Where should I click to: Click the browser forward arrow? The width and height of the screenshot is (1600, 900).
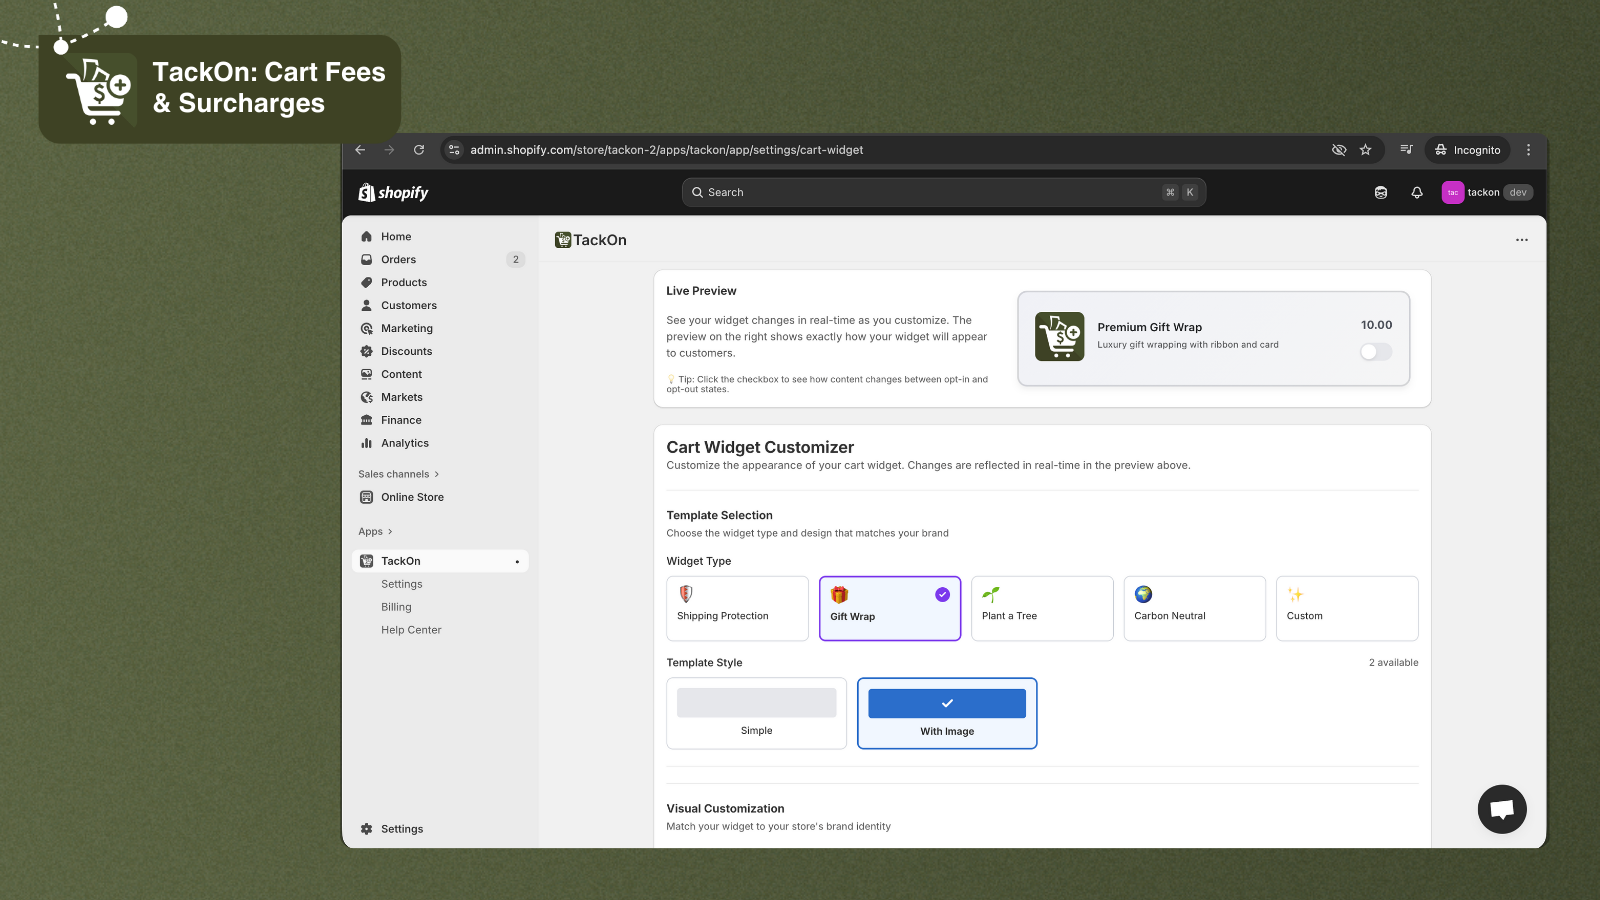click(389, 150)
